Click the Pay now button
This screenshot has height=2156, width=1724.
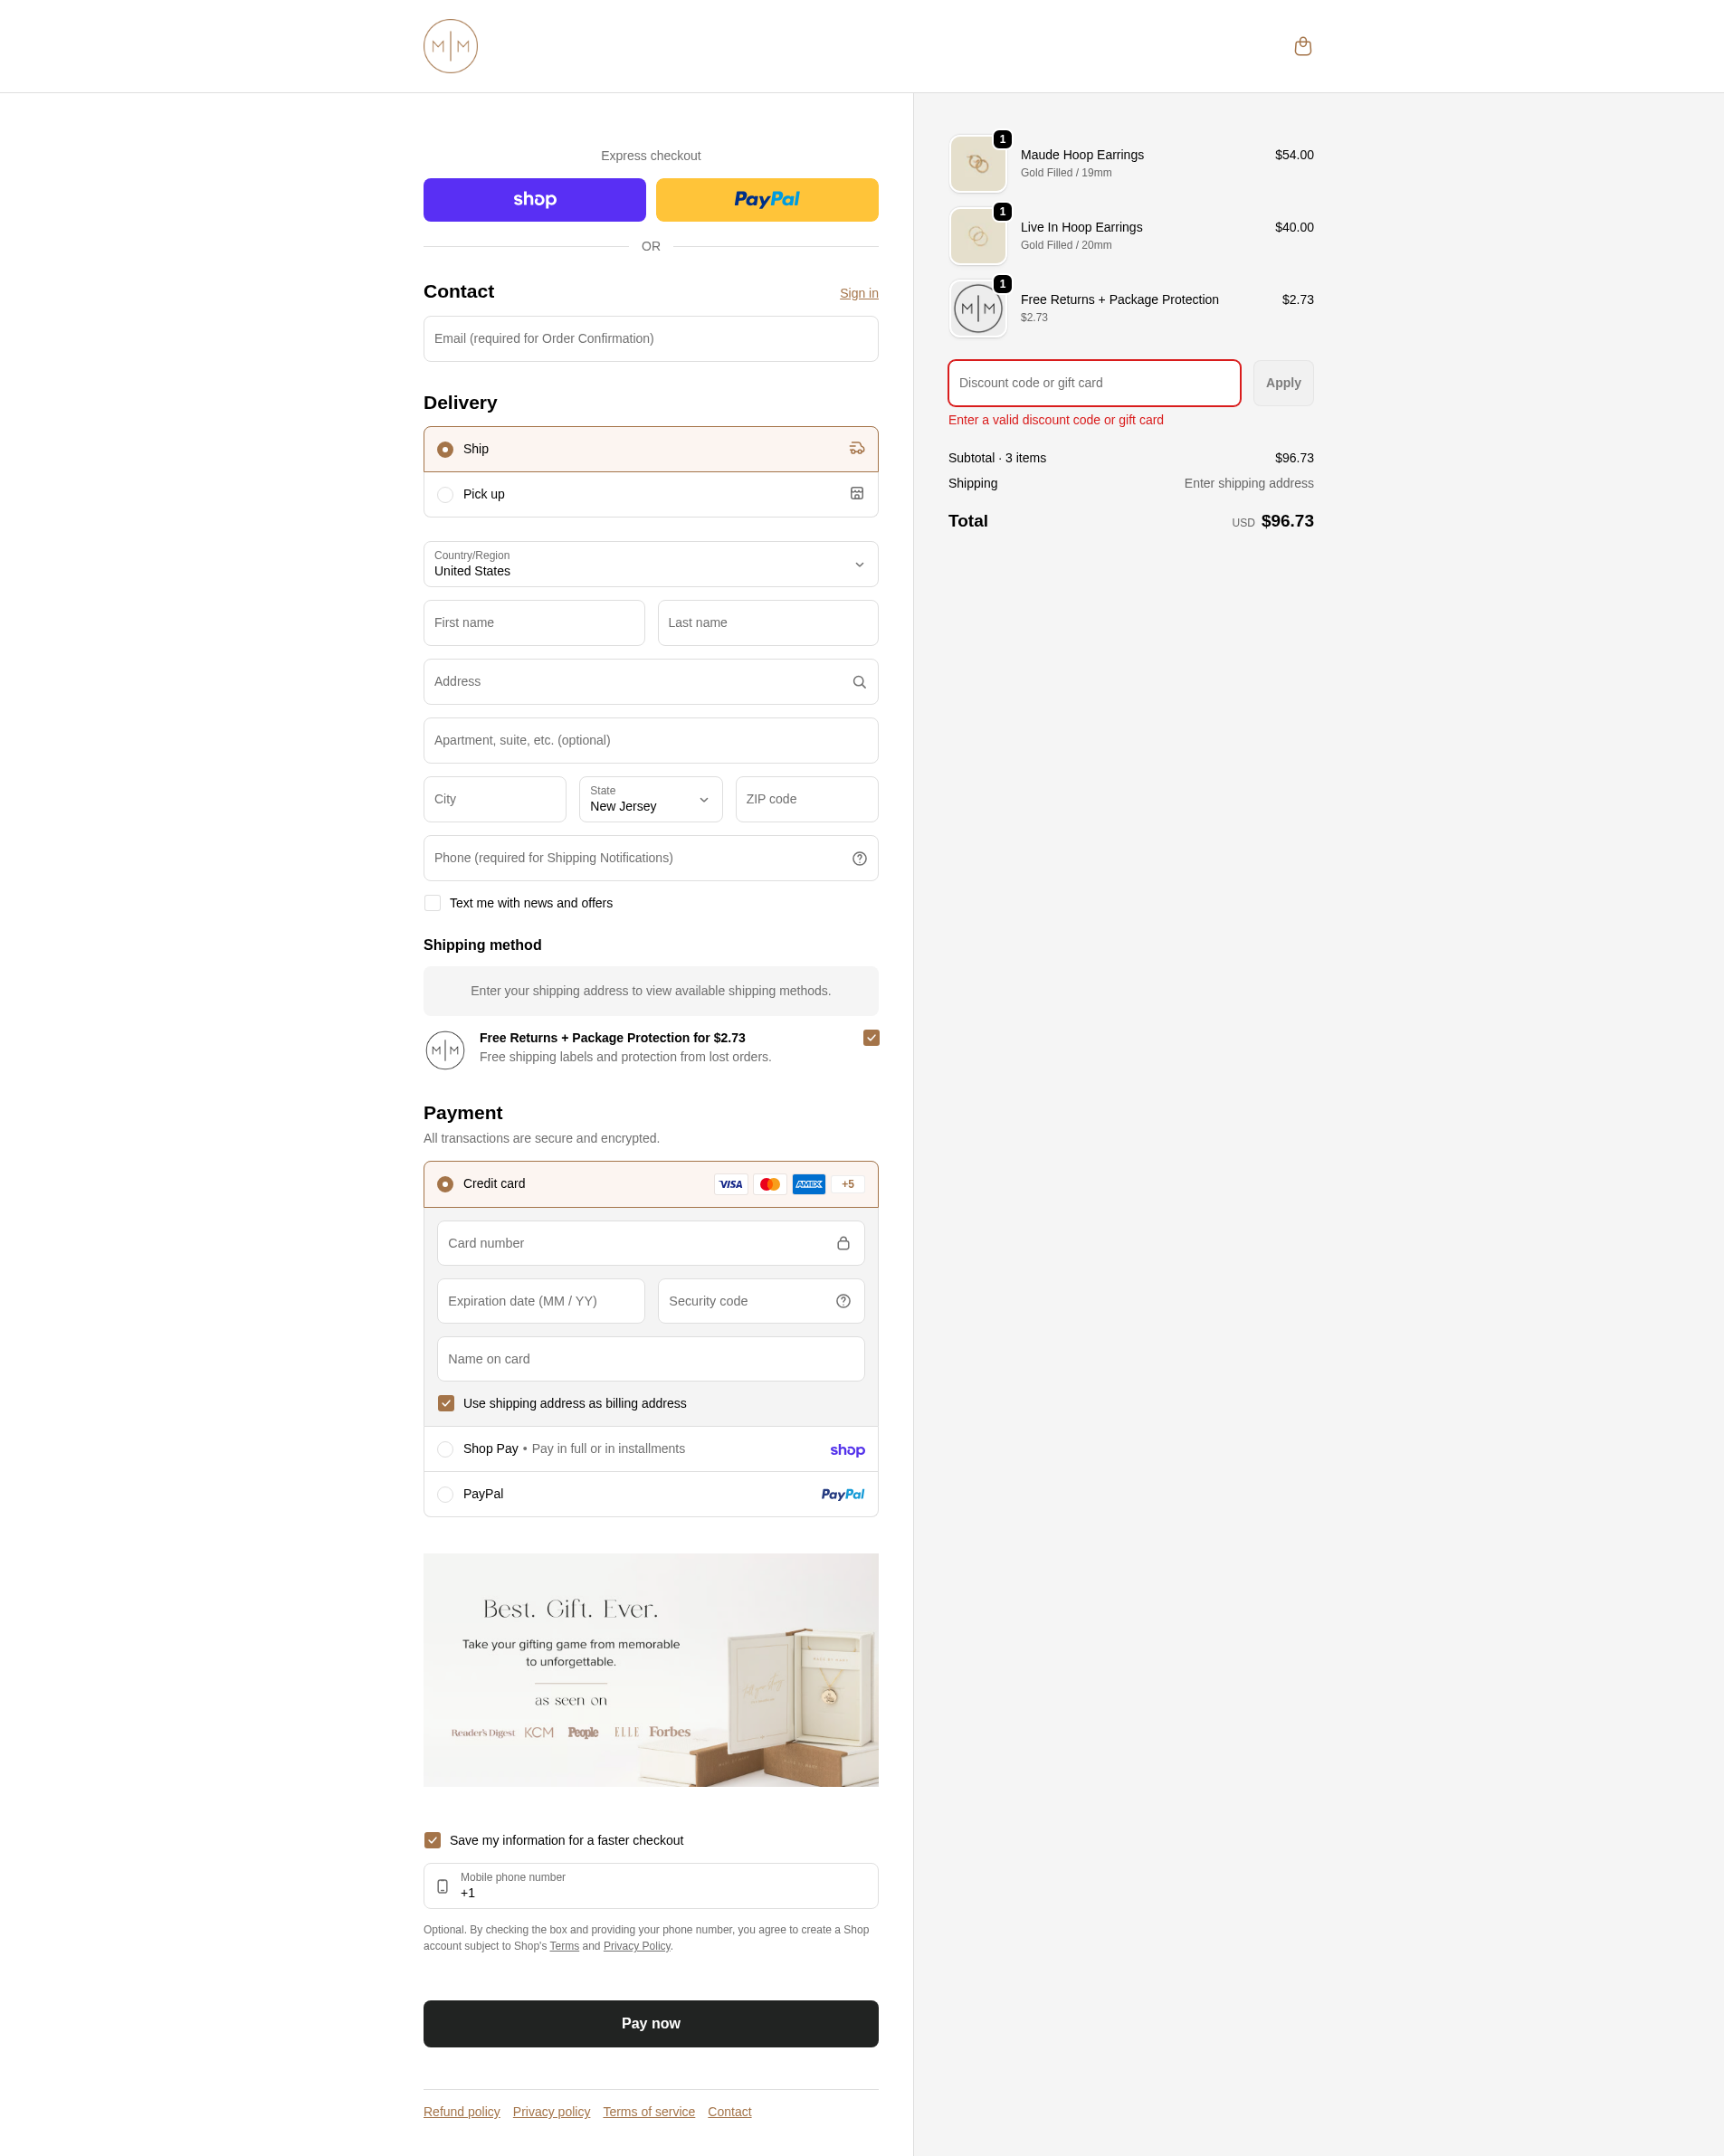(x=651, y=2024)
